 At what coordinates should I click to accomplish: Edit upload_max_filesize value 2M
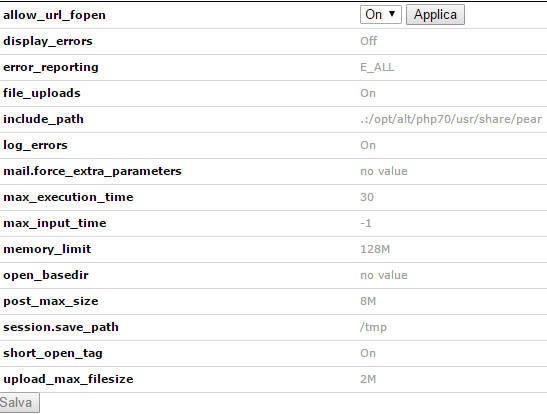368,379
